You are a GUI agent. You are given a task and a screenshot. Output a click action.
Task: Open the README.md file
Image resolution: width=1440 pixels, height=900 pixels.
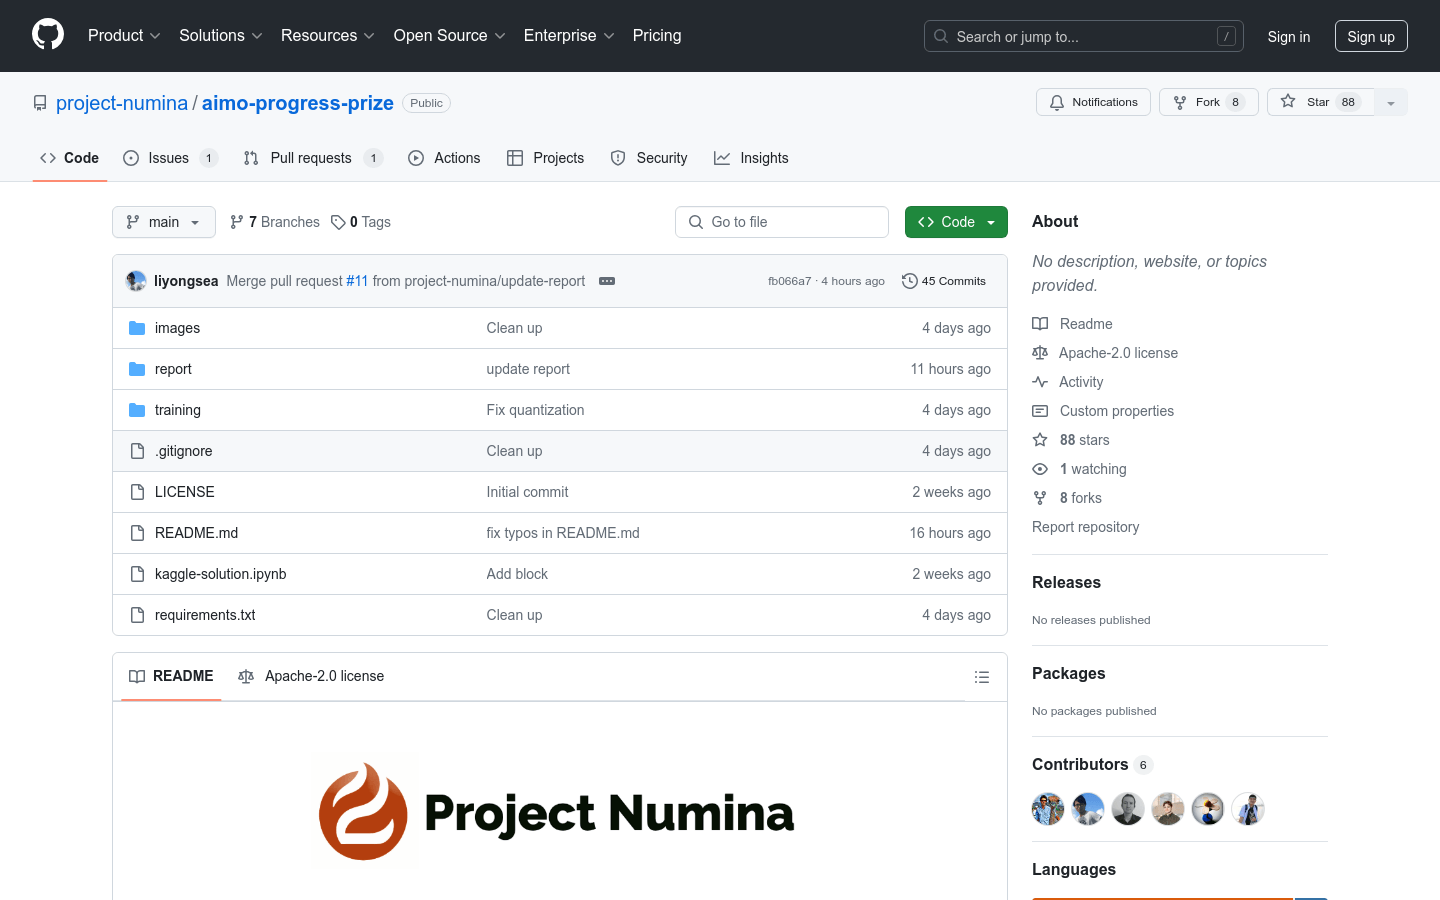point(197,533)
